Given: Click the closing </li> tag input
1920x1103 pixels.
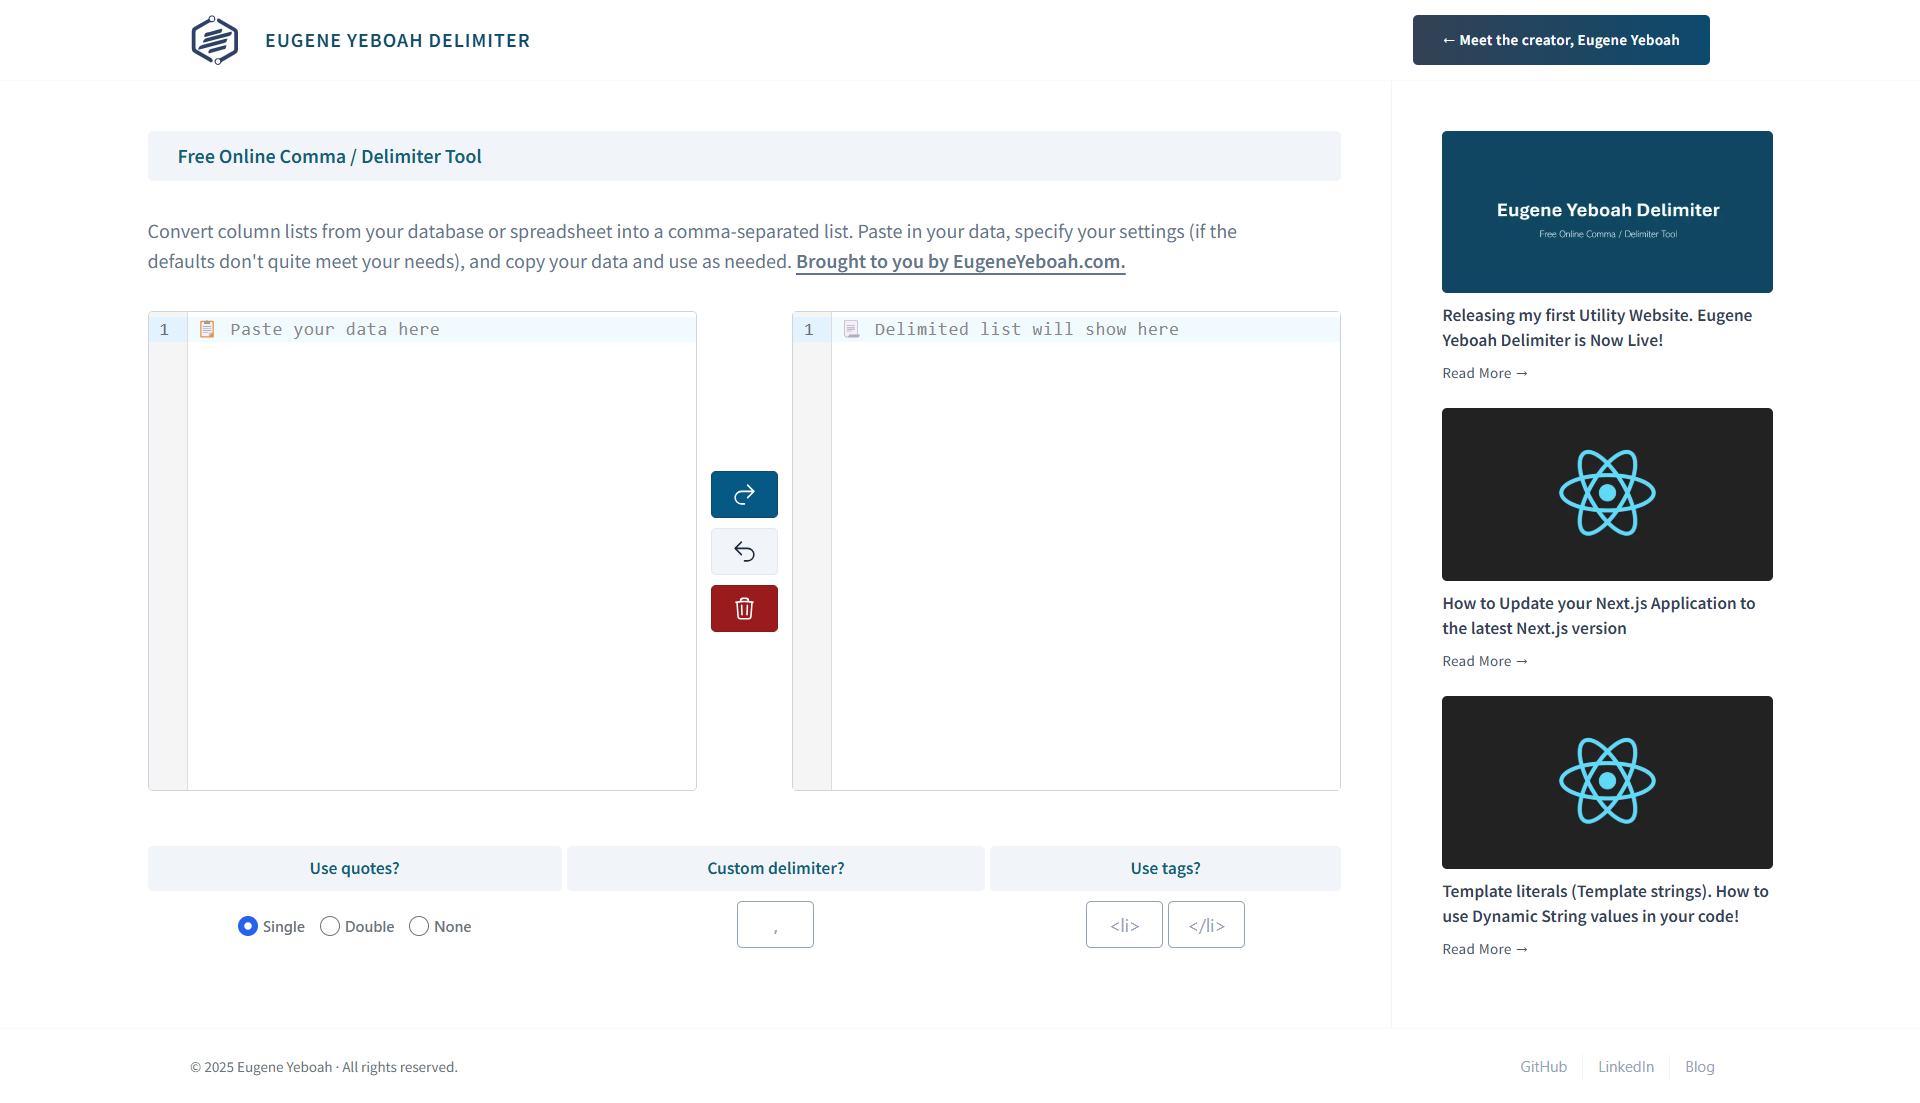Looking at the screenshot, I should [1206, 924].
